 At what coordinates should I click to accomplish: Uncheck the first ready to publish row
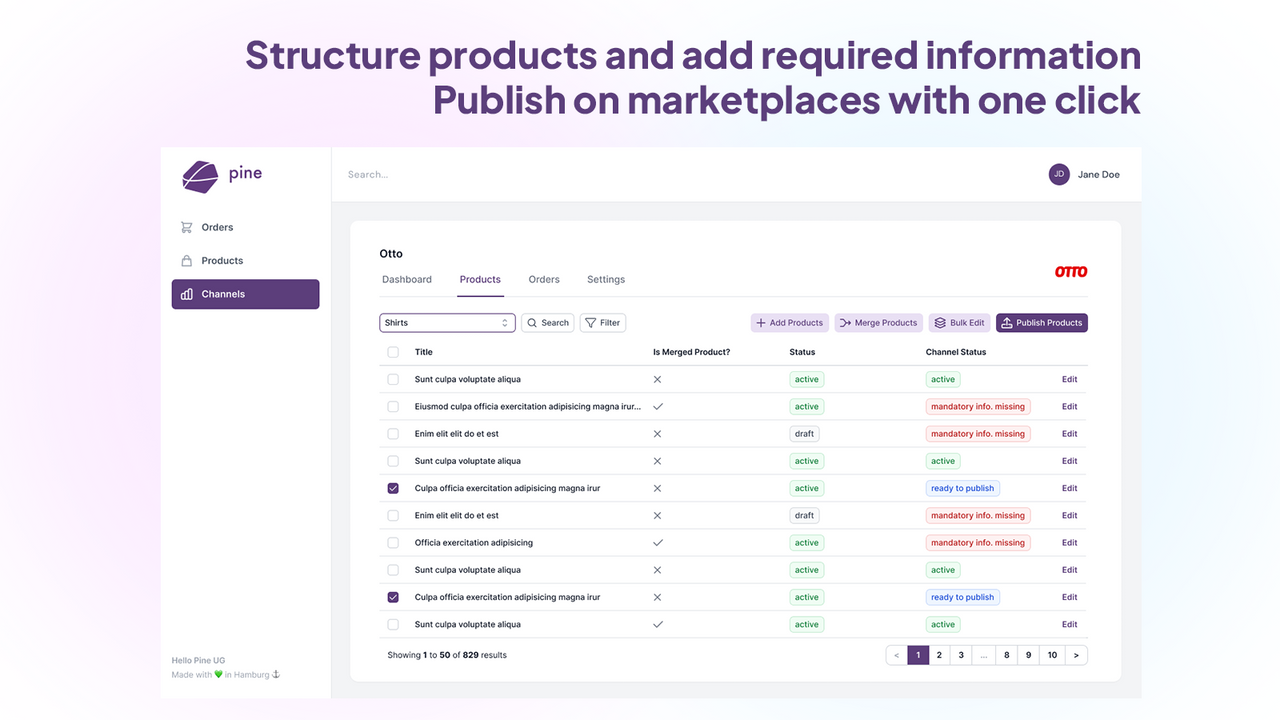(x=392, y=488)
